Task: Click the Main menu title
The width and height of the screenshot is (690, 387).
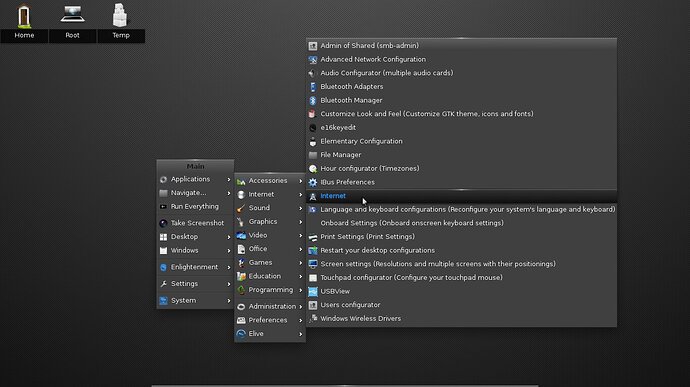Action: coord(195,166)
